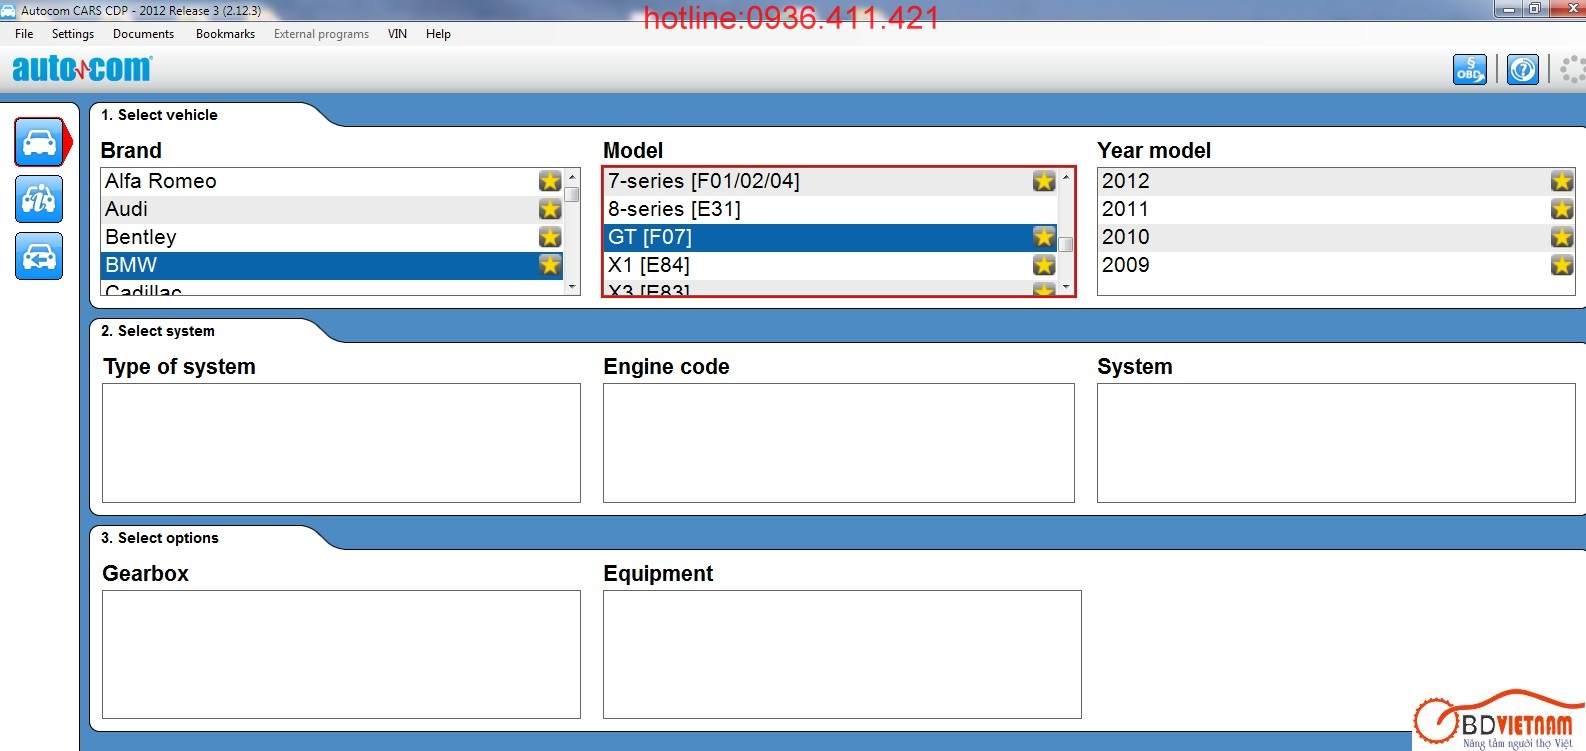Image resolution: width=1586 pixels, height=751 pixels.
Task: Toggle favorite star for BMW
Action: (x=550, y=265)
